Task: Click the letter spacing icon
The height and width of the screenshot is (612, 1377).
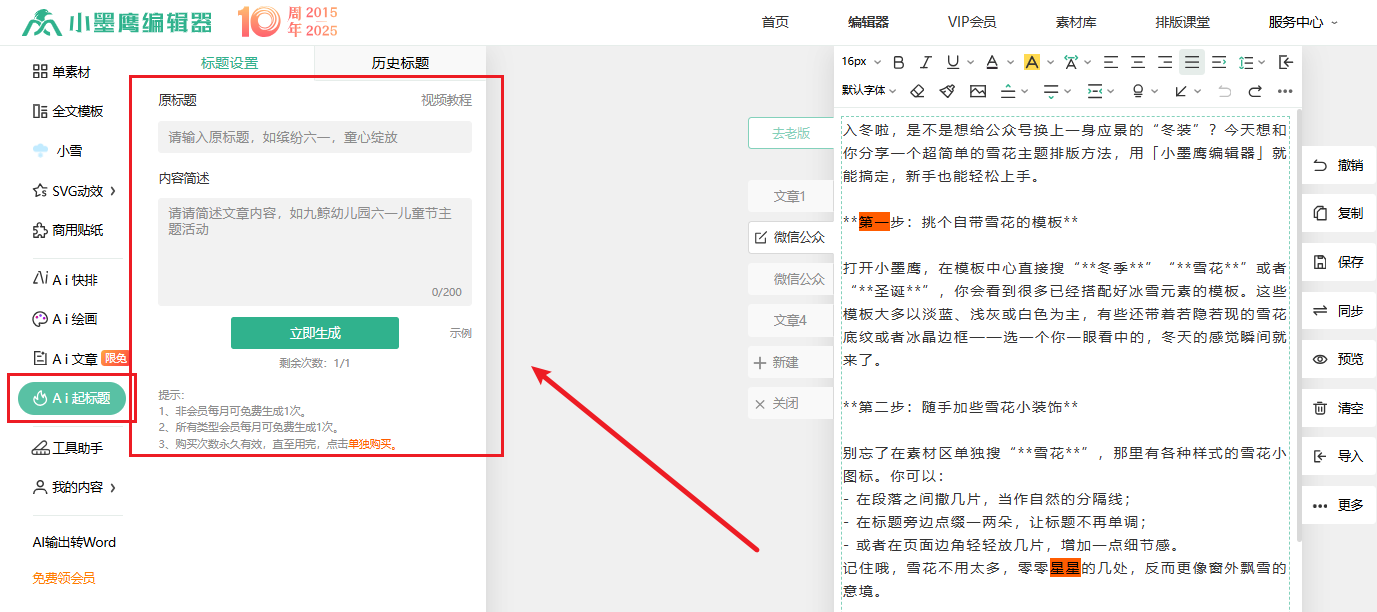Action: [1071, 62]
